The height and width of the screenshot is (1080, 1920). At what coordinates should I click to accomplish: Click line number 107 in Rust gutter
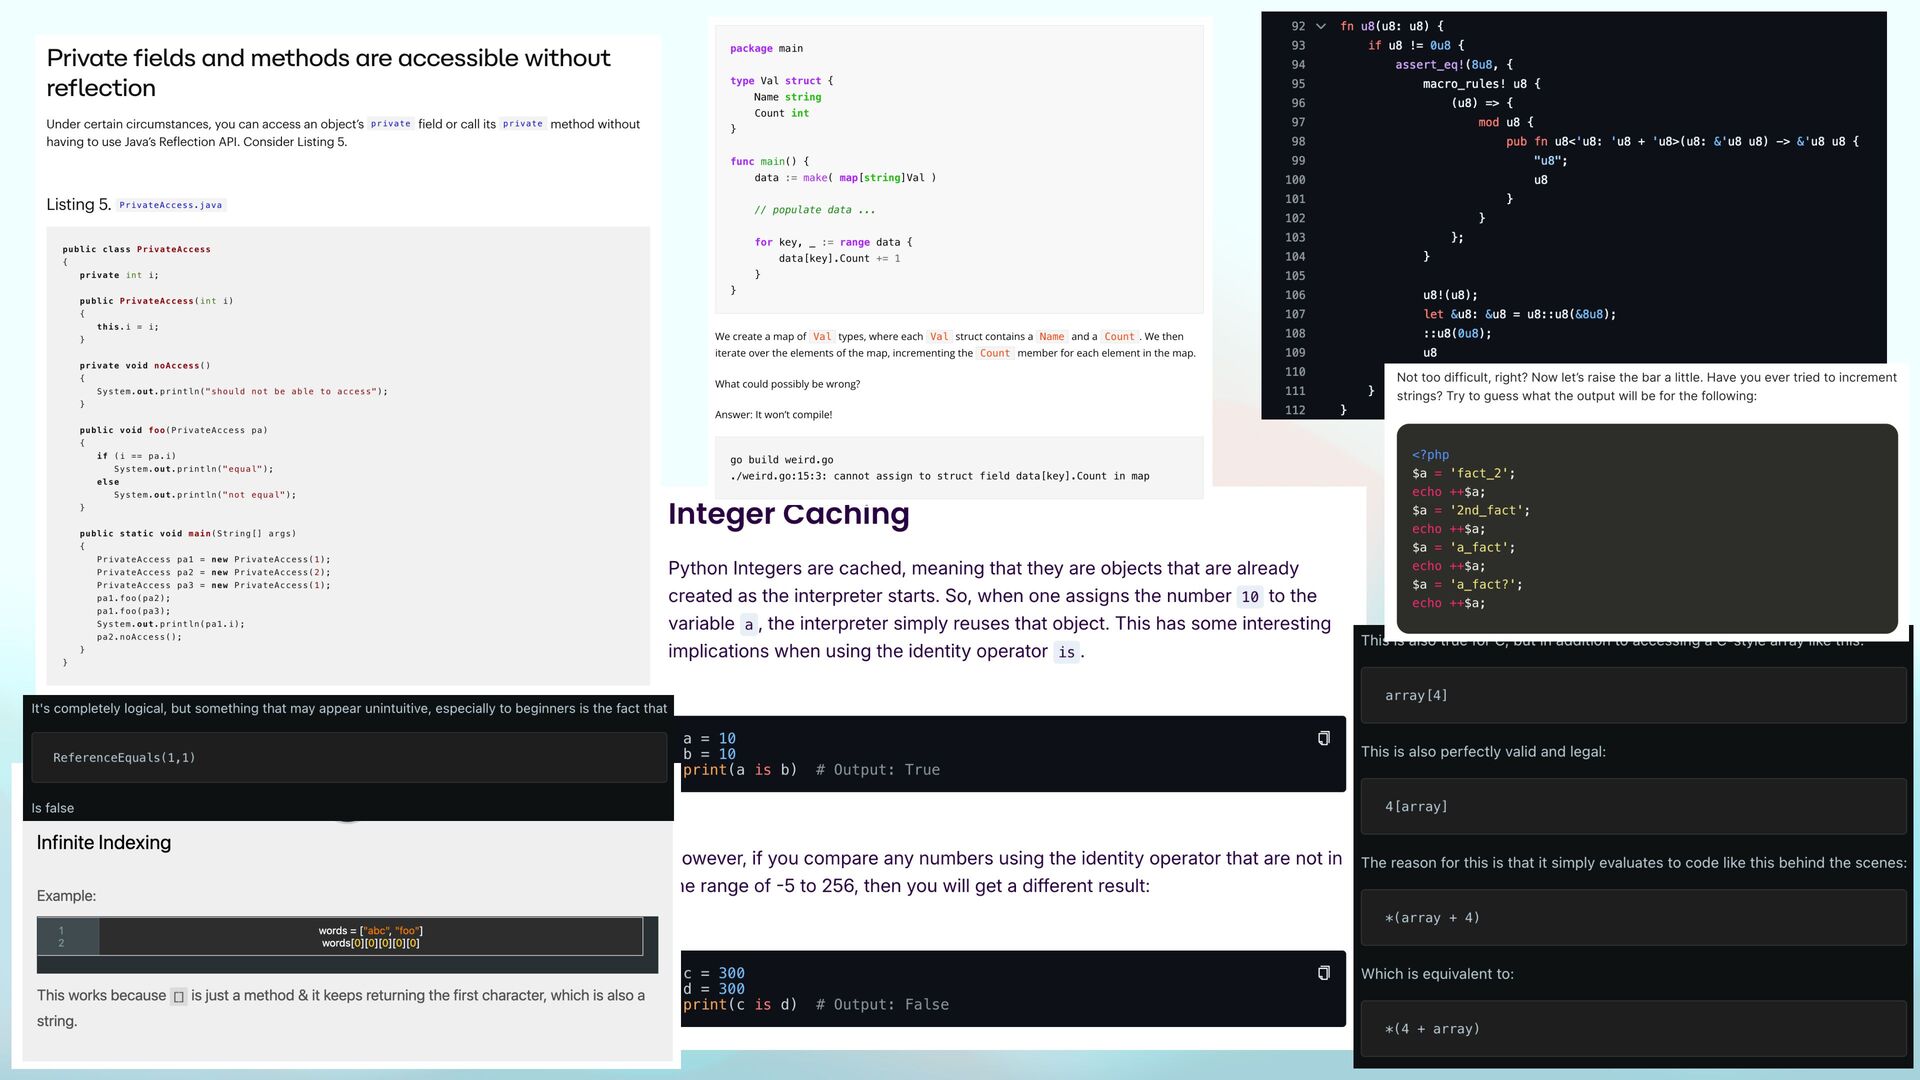pos(1295,314)
